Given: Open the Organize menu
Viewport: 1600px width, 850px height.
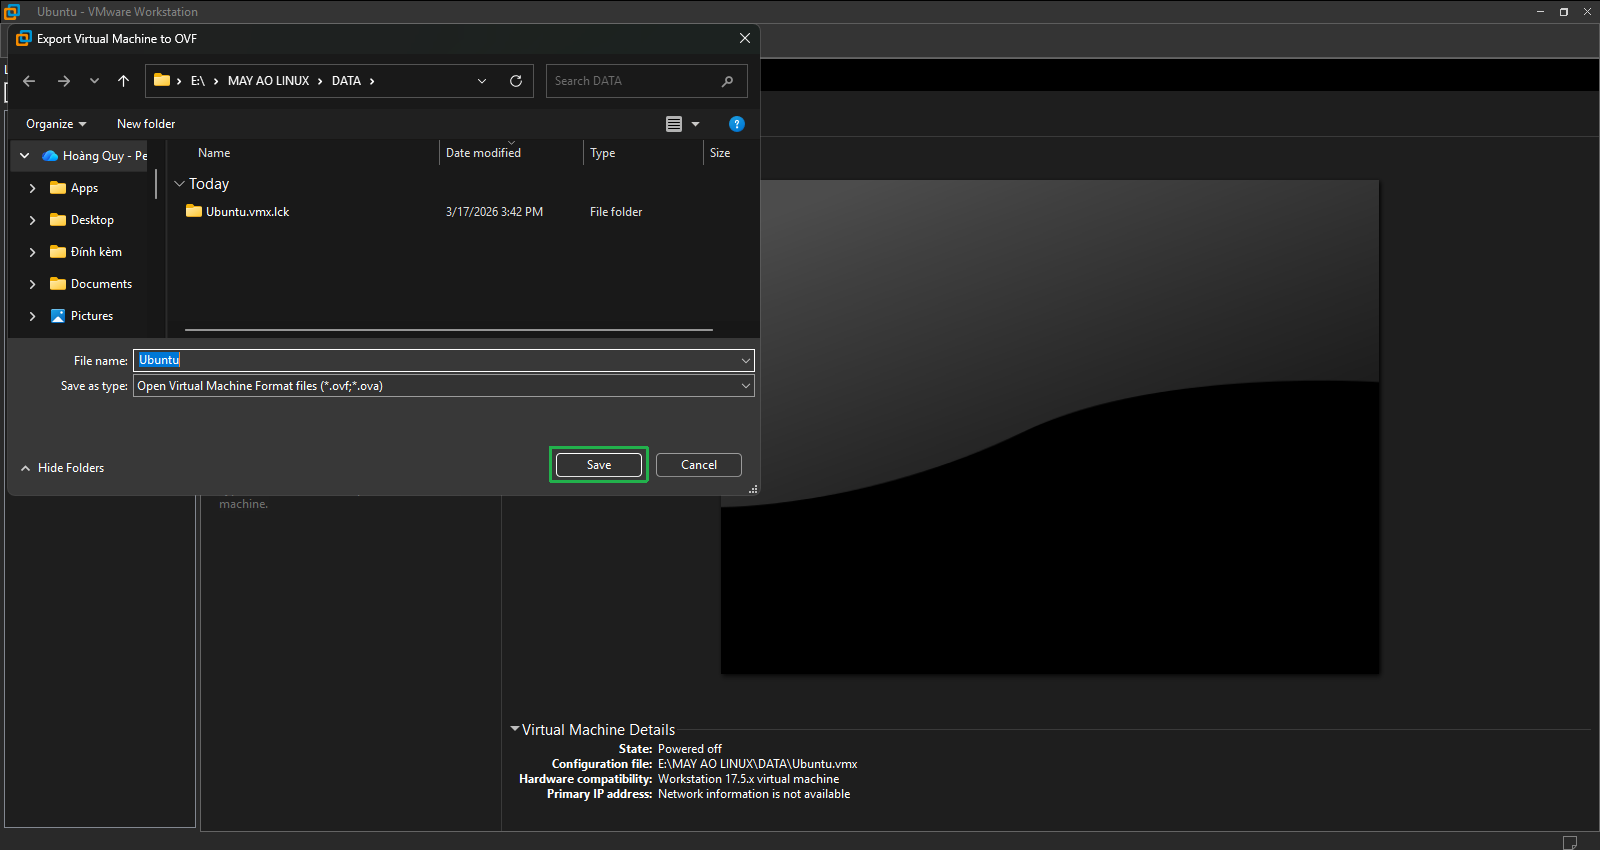Looking at the screenshot, I should (56, 124).
